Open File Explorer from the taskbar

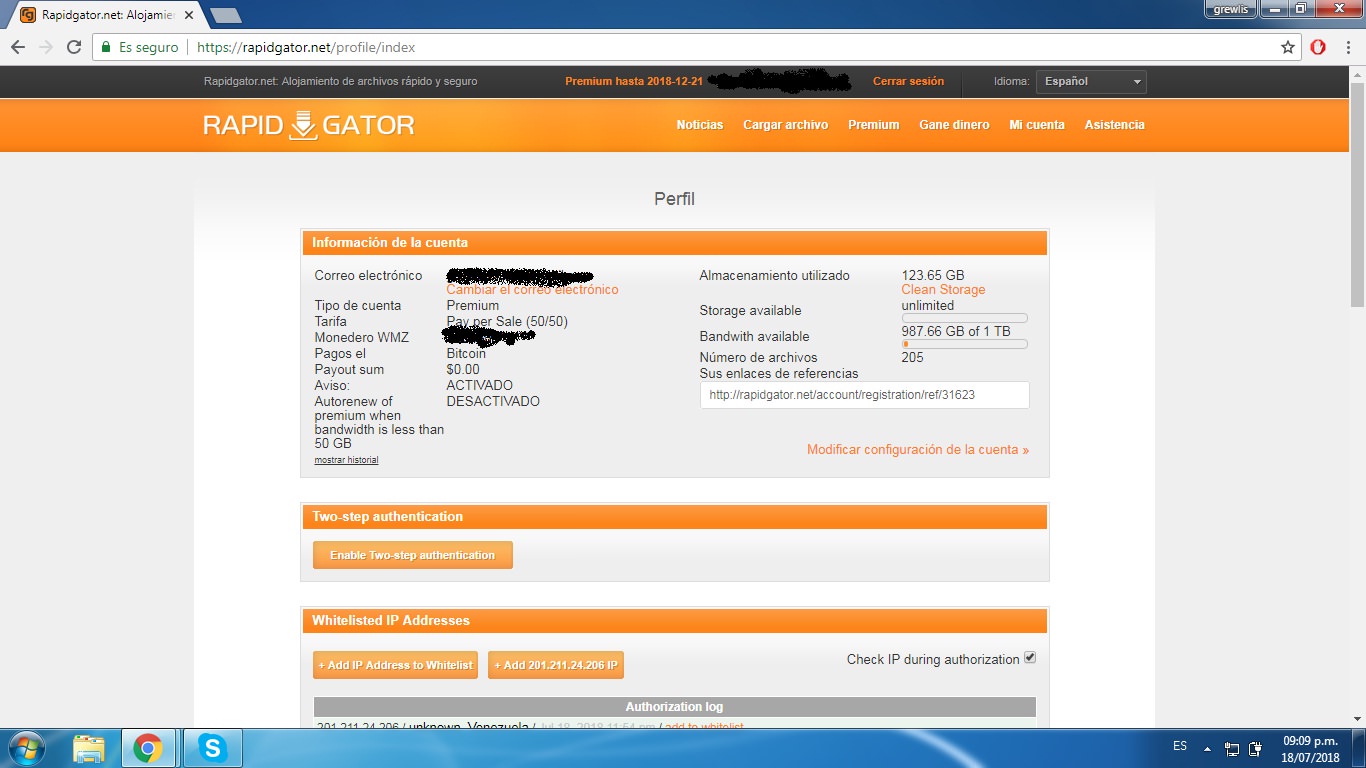(89, 747)
